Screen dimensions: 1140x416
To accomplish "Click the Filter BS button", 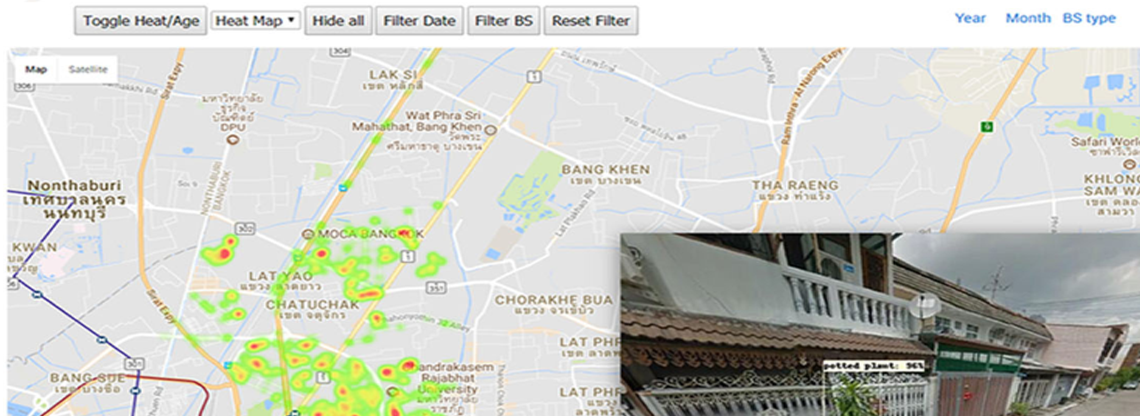I will [x=503, y=21].
